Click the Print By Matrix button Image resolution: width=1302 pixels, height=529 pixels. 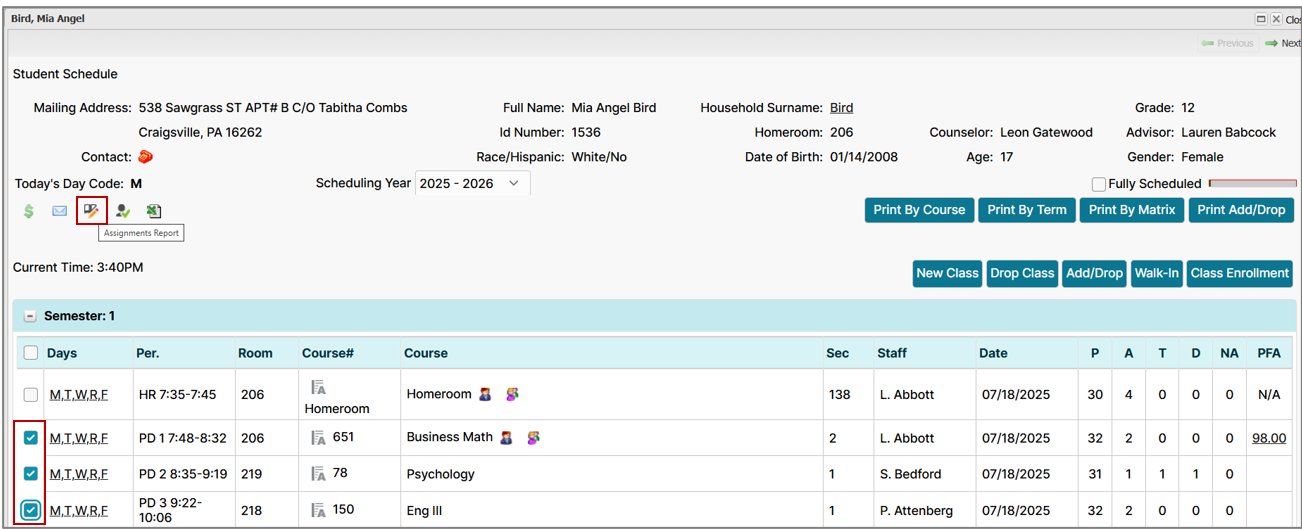tap(1131, 210)
